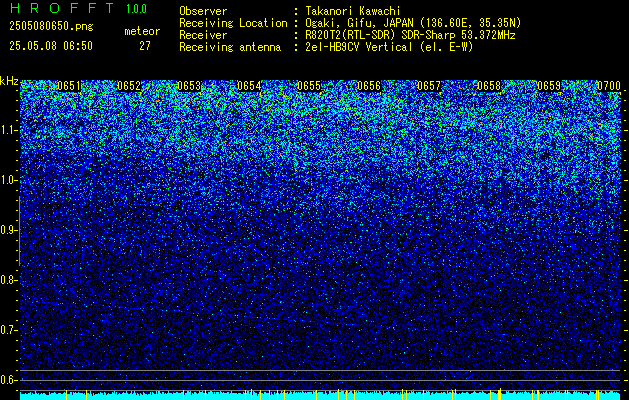
Task: Select the meteor count value 27
Action: coord(145,46)
